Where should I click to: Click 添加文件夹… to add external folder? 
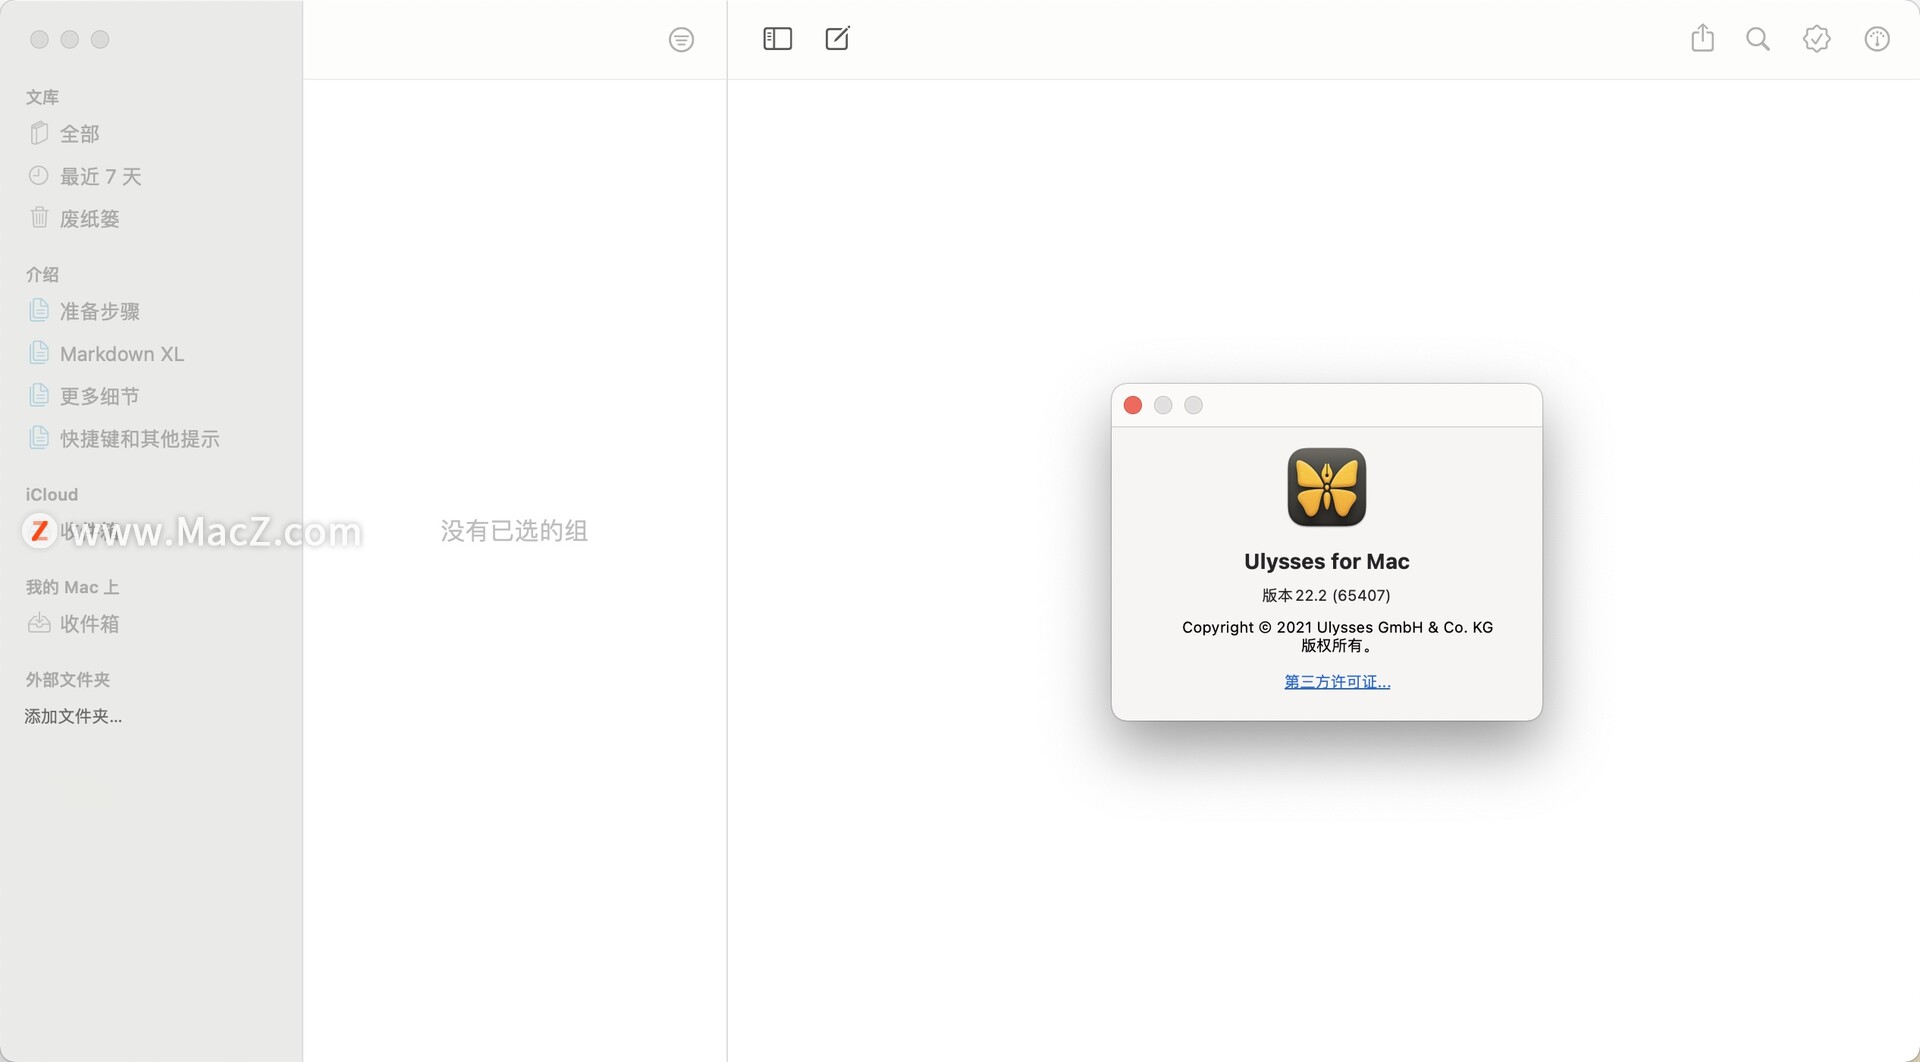click(x=73, y=716)
